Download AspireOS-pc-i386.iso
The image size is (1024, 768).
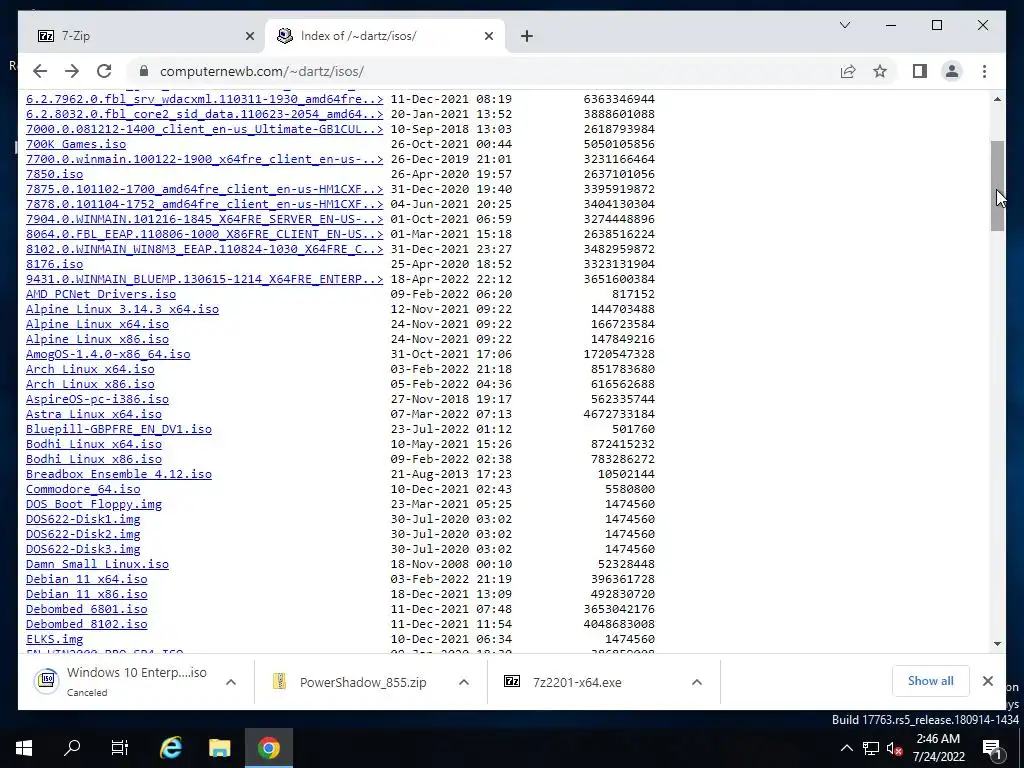(x=97, y=399)
